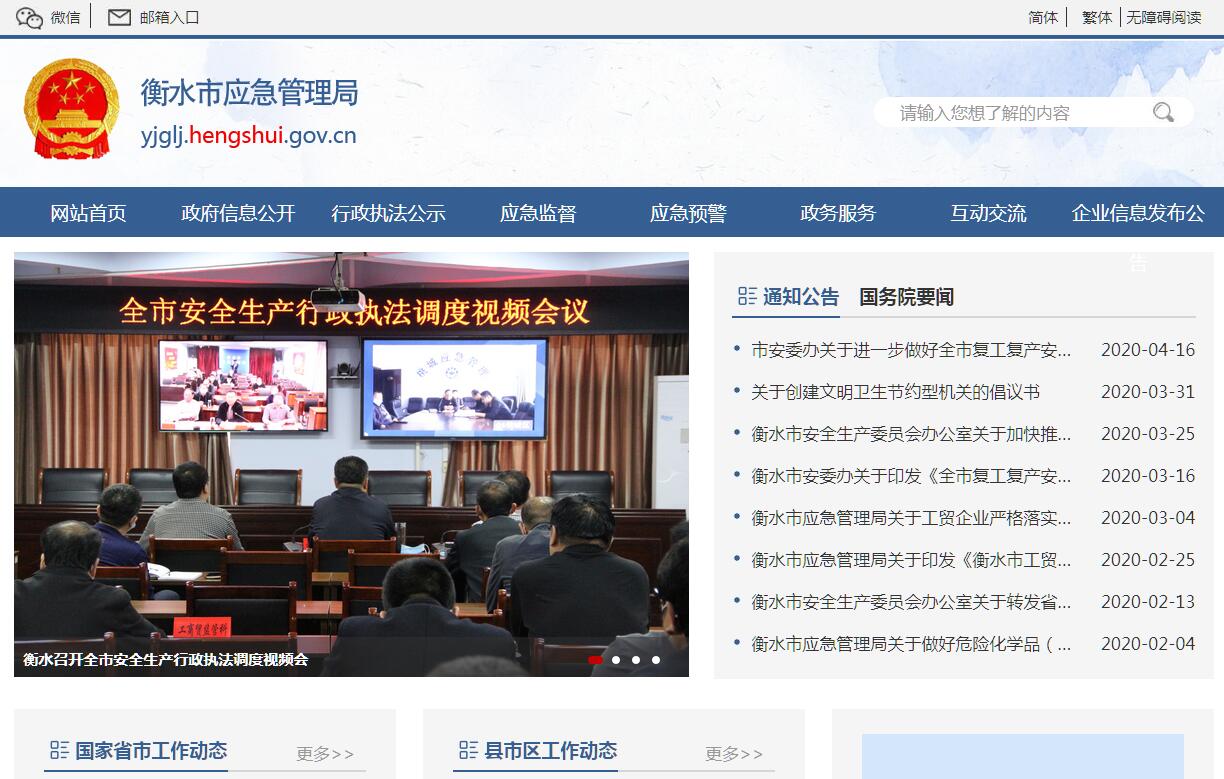Open 企业信息发布公告 menu item

(1138, 213)
